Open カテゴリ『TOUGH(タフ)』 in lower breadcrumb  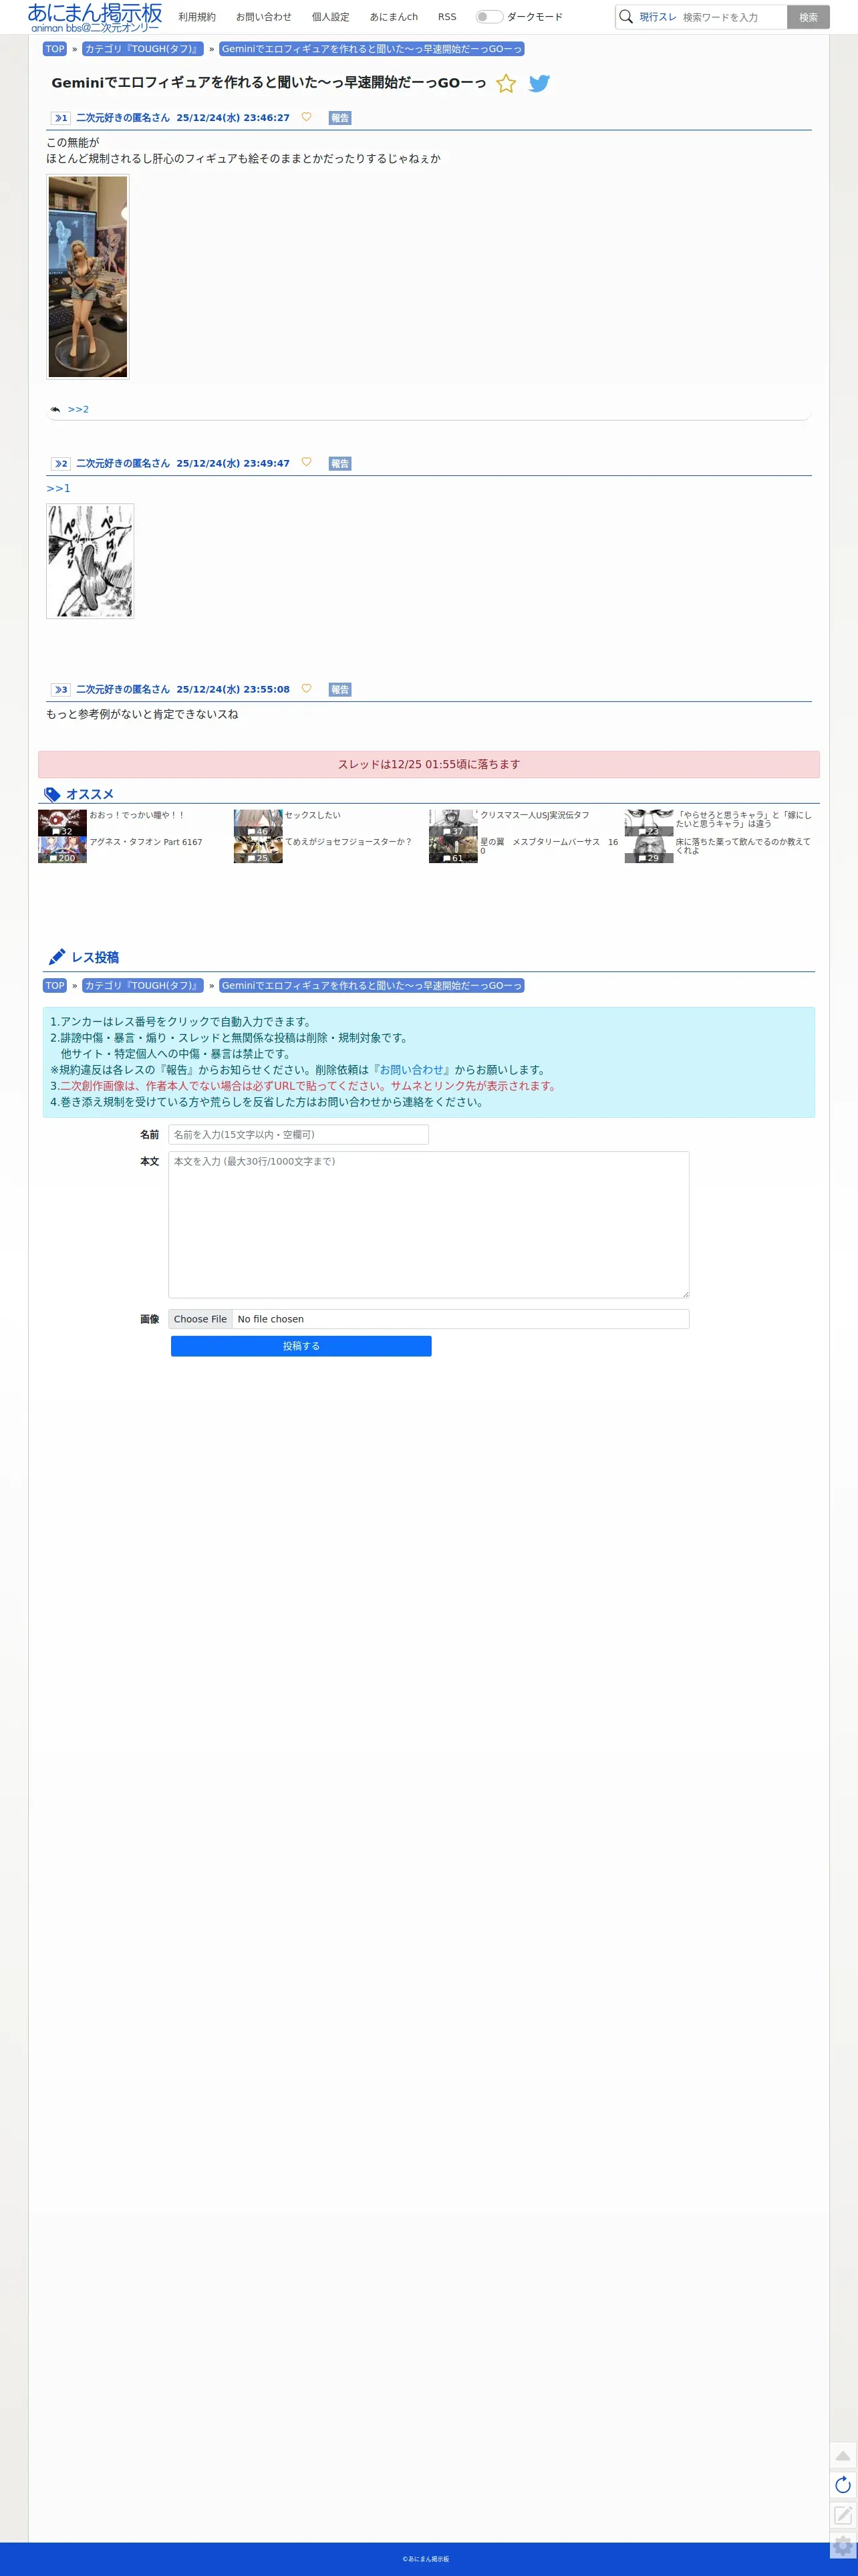[142, 986]
